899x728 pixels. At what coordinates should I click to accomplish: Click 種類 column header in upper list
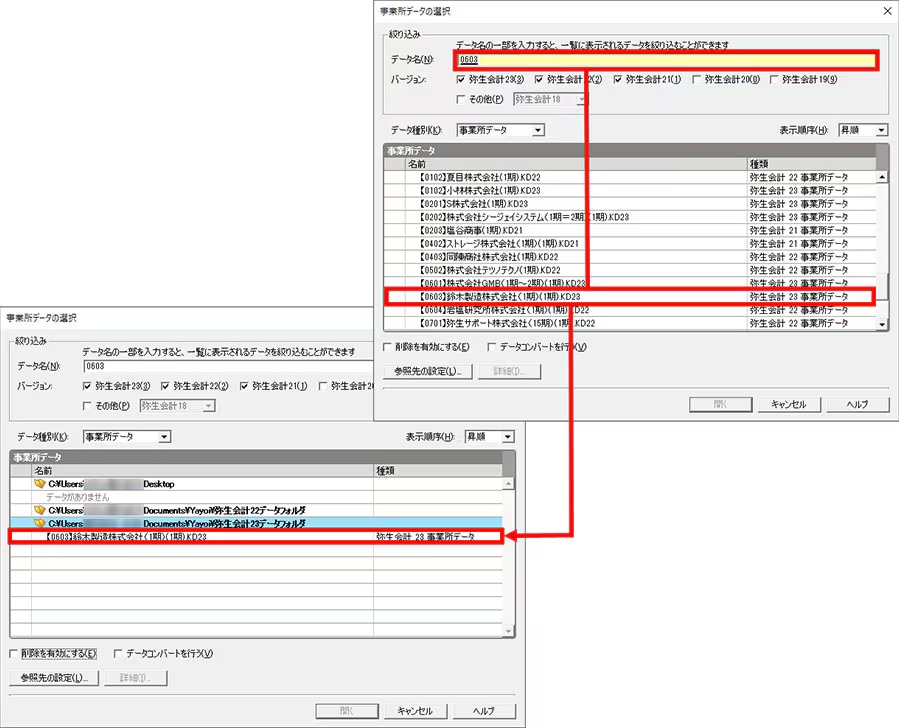pyautogui.click(x=812, y=164)
